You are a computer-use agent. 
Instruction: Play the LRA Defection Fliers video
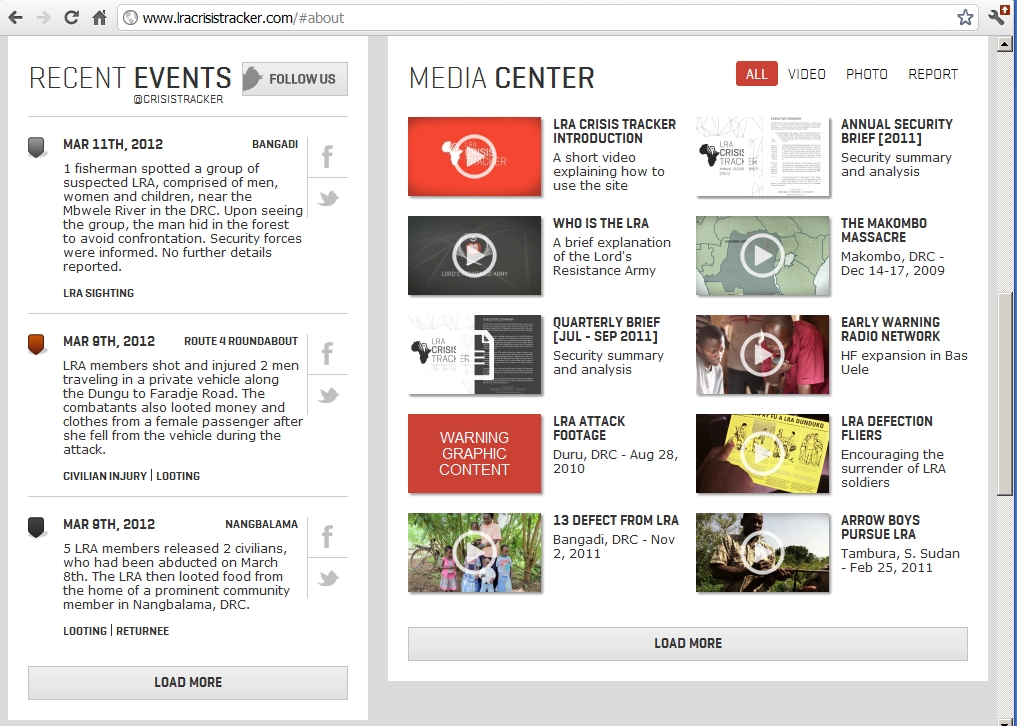point(762,454)
